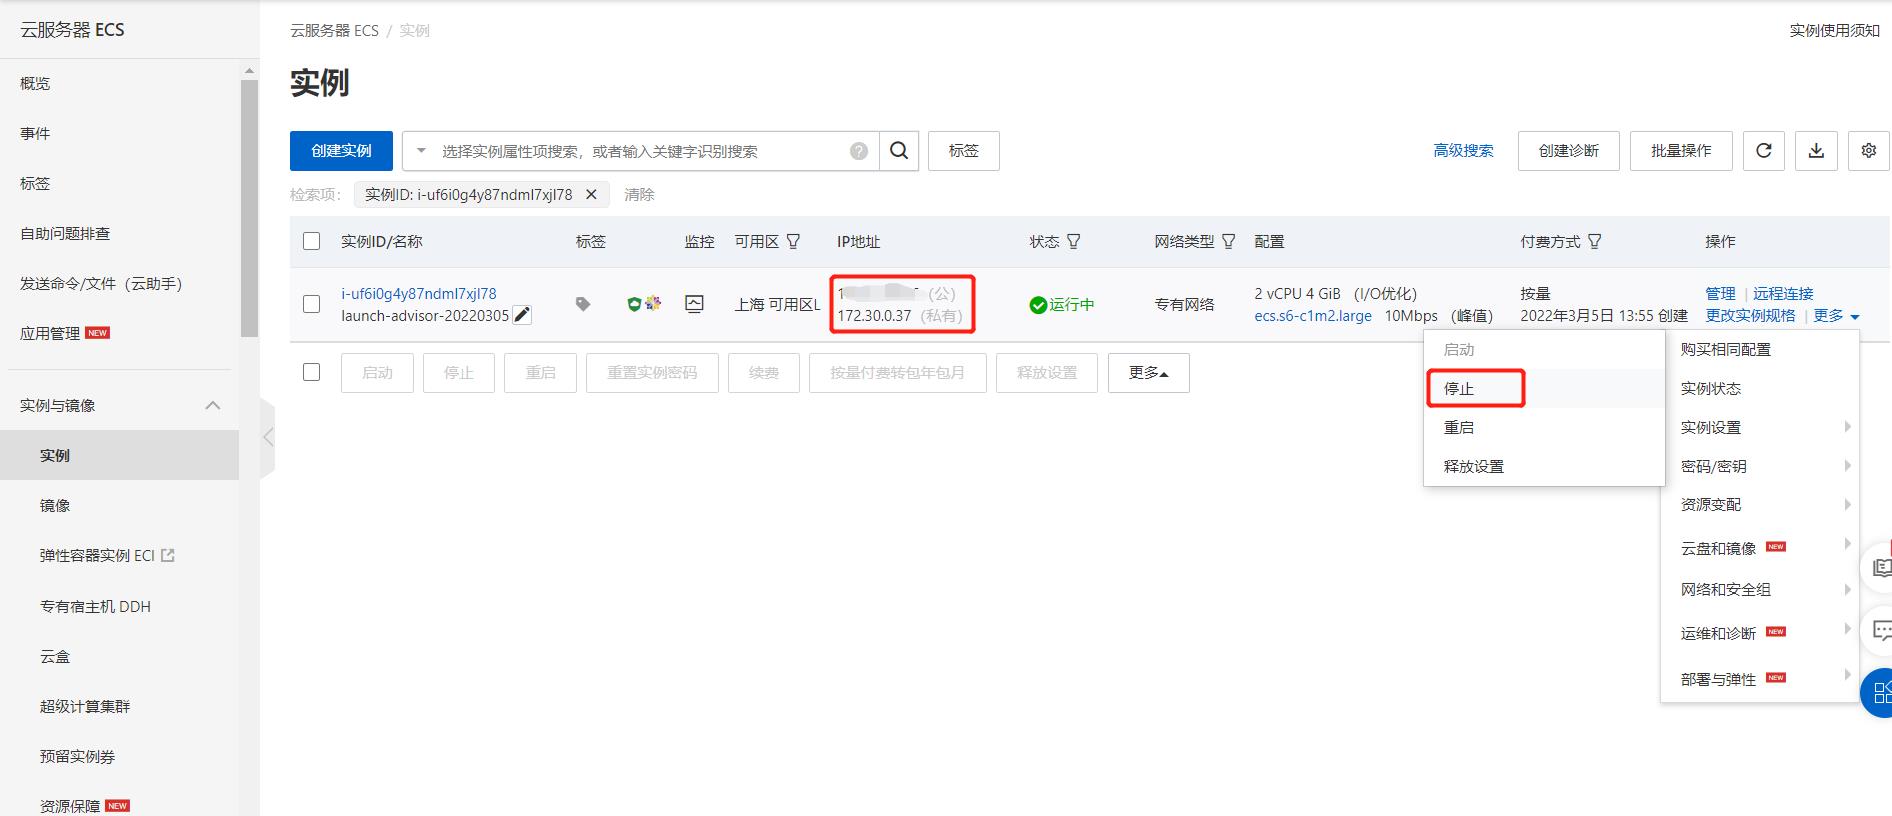Click the colorful flower icon in instance row

pyautogui.click(x=653, y=303)
